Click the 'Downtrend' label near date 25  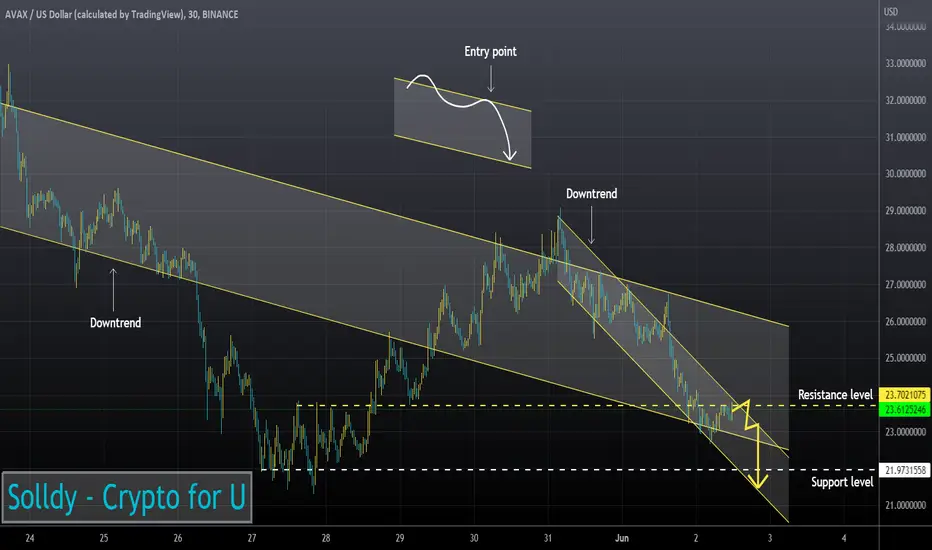tap(115, 323)
